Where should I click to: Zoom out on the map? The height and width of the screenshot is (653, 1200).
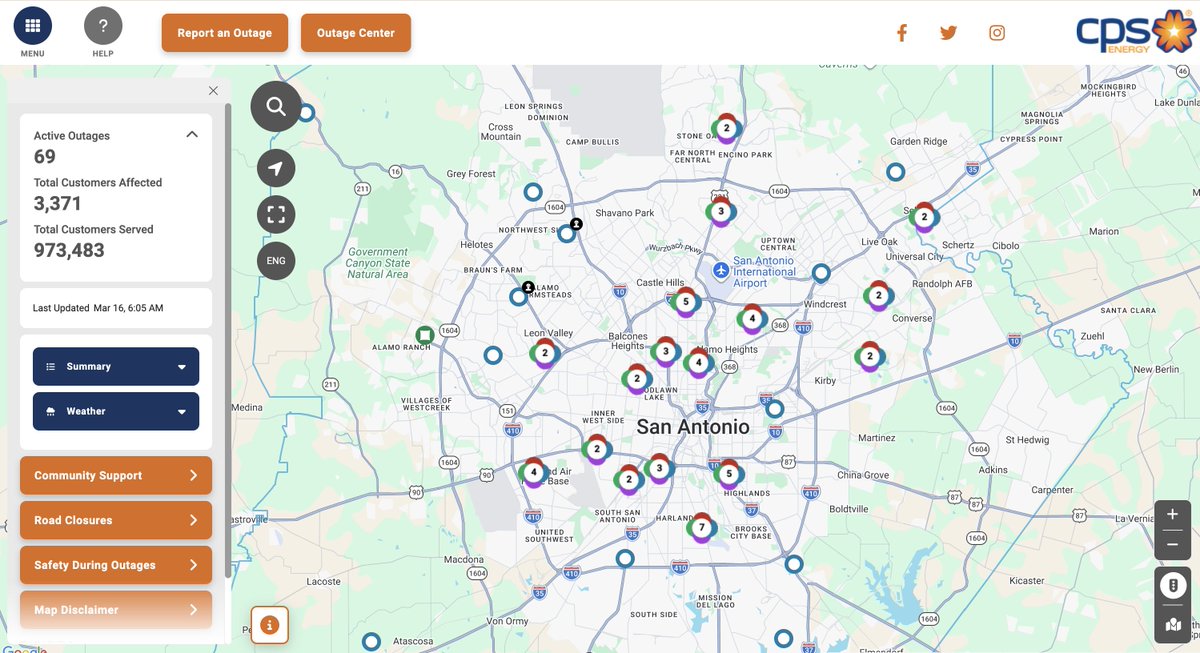pyautogui.click(x=1172, y=545)
